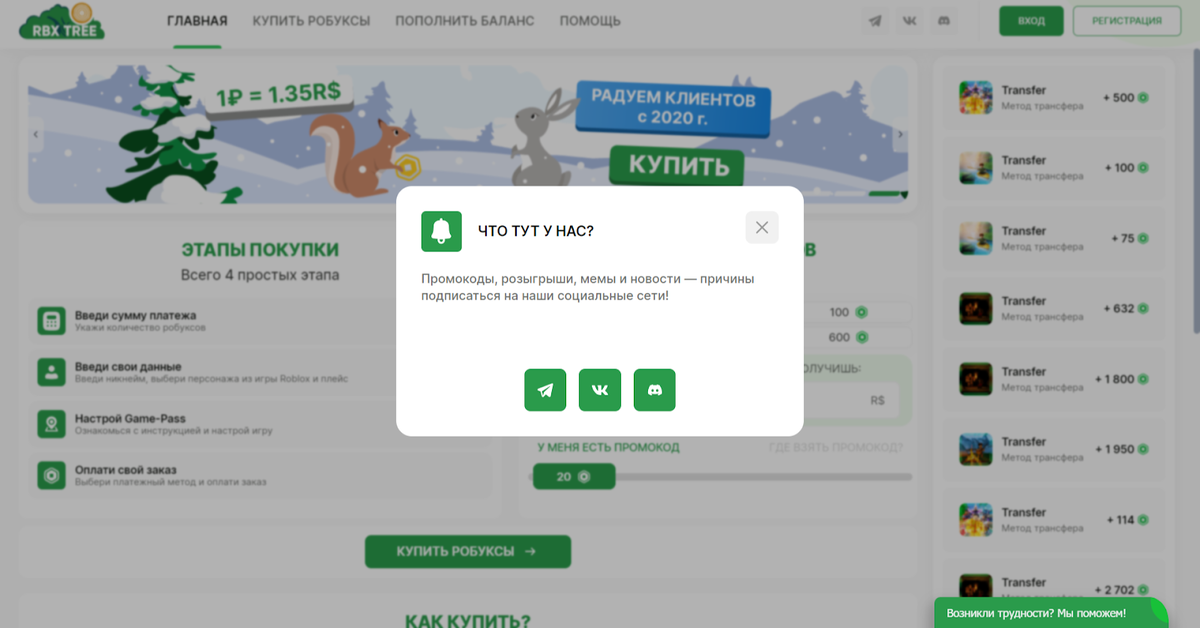1200x628 pixels.
Task: Click the previous banner slide arrow
Action: [36, 134]
